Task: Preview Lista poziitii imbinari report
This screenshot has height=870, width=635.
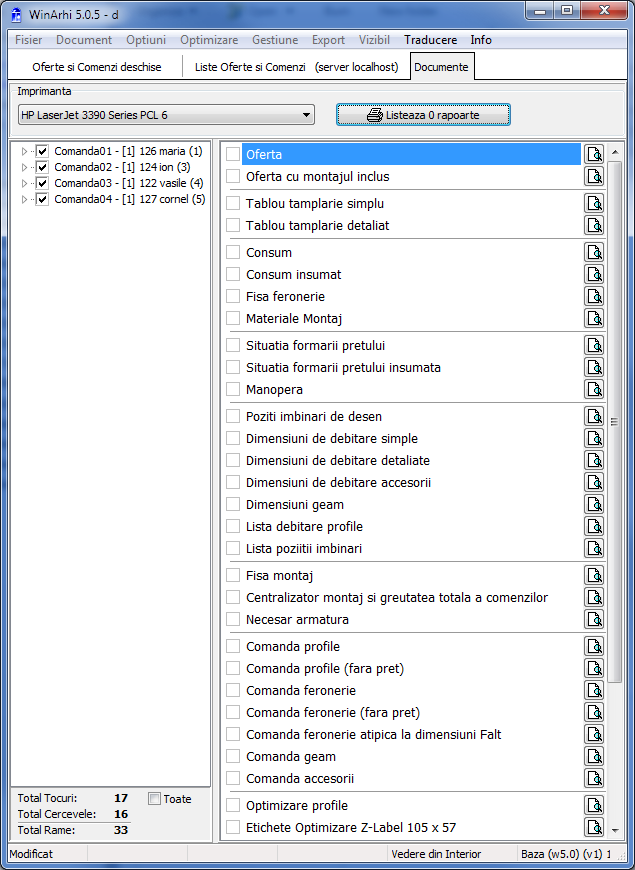Action: coord(594,548)
